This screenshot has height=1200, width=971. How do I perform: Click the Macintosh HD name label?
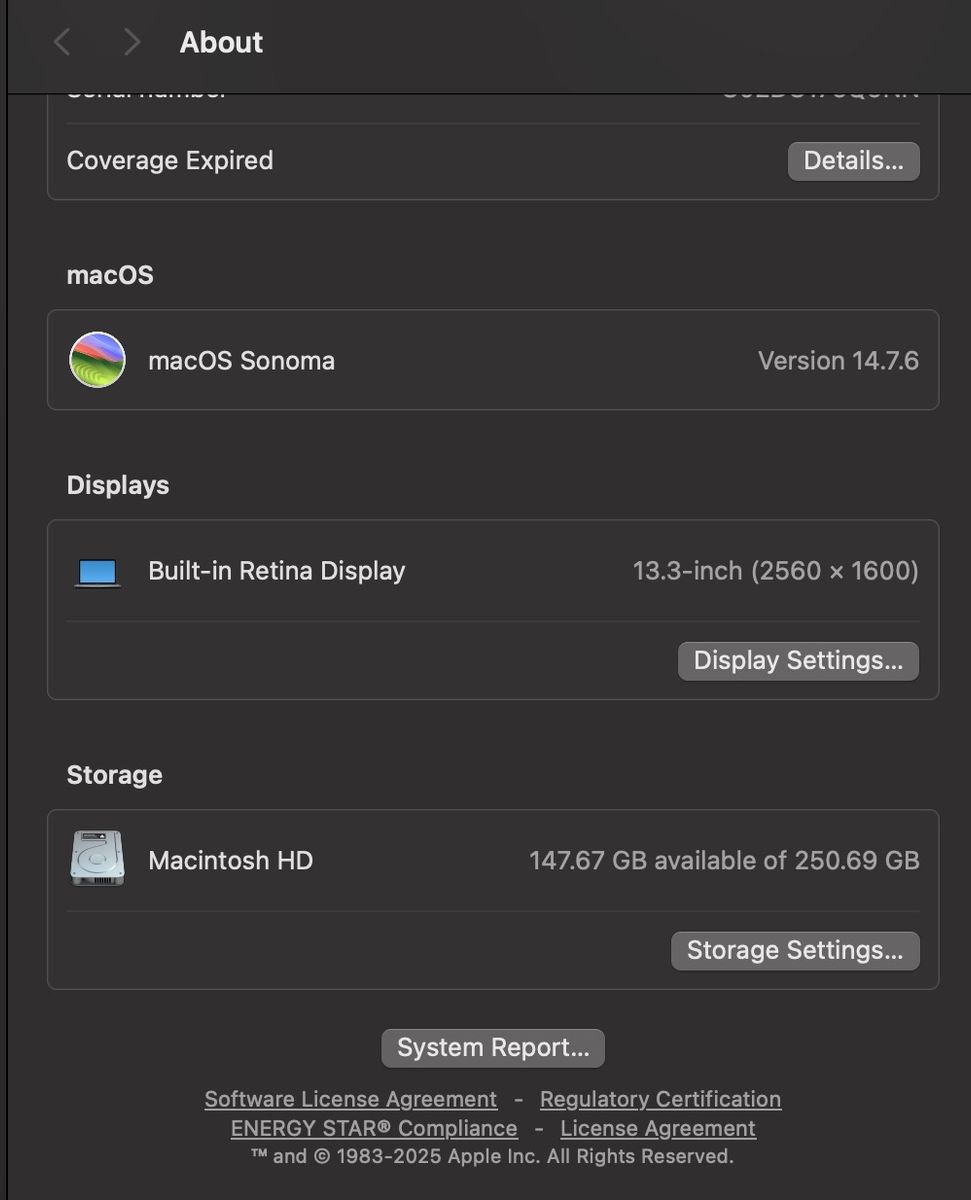pyautogui.click(x=230, y=860)
